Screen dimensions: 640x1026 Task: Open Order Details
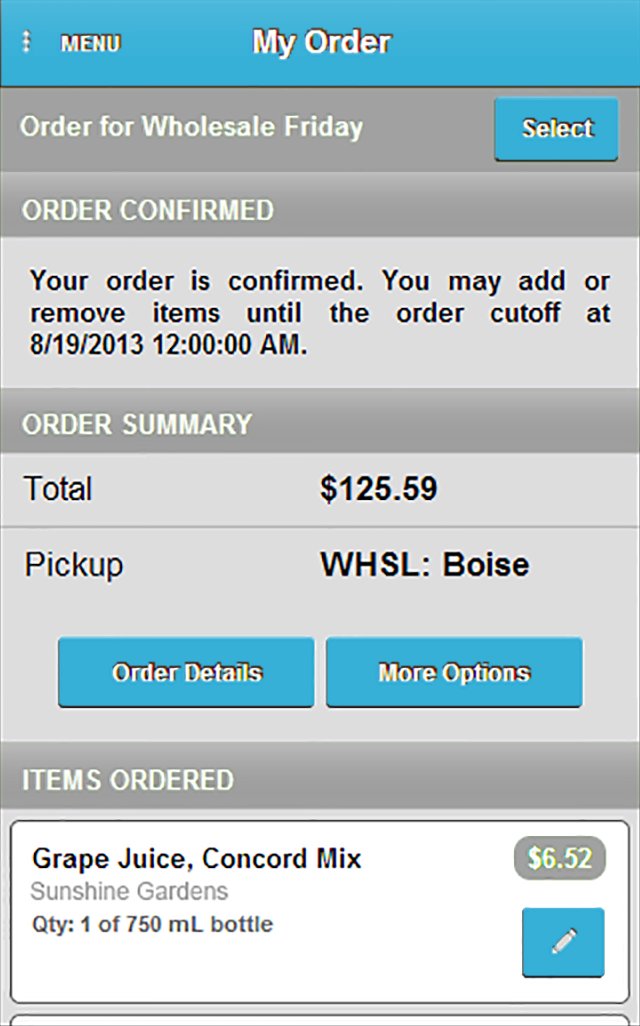pyautogui.click(x=186, y=672)
